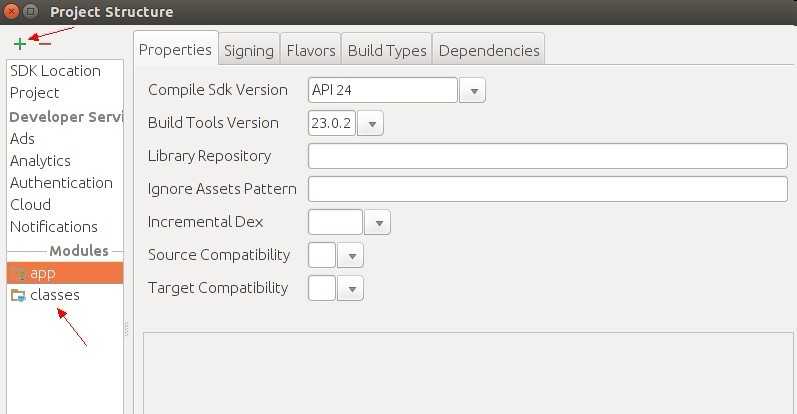Image resolution: width=797 pixels, height=414 pixels.
Task: Close the Project Structure window
Action: [x=11, y=12]
